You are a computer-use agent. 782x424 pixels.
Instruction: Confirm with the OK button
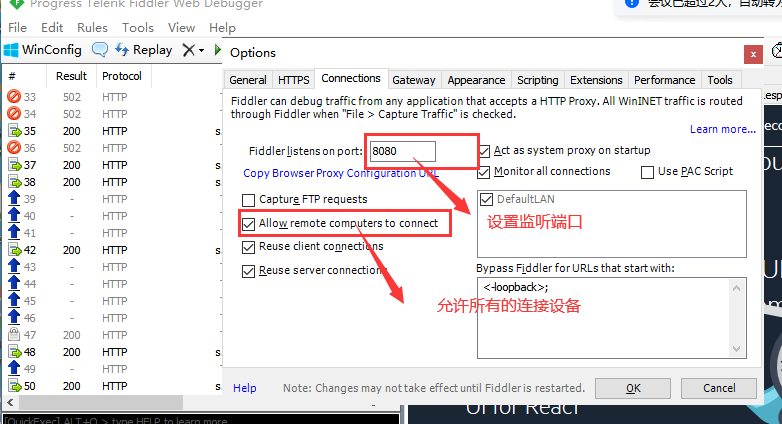tap(633, 388)
